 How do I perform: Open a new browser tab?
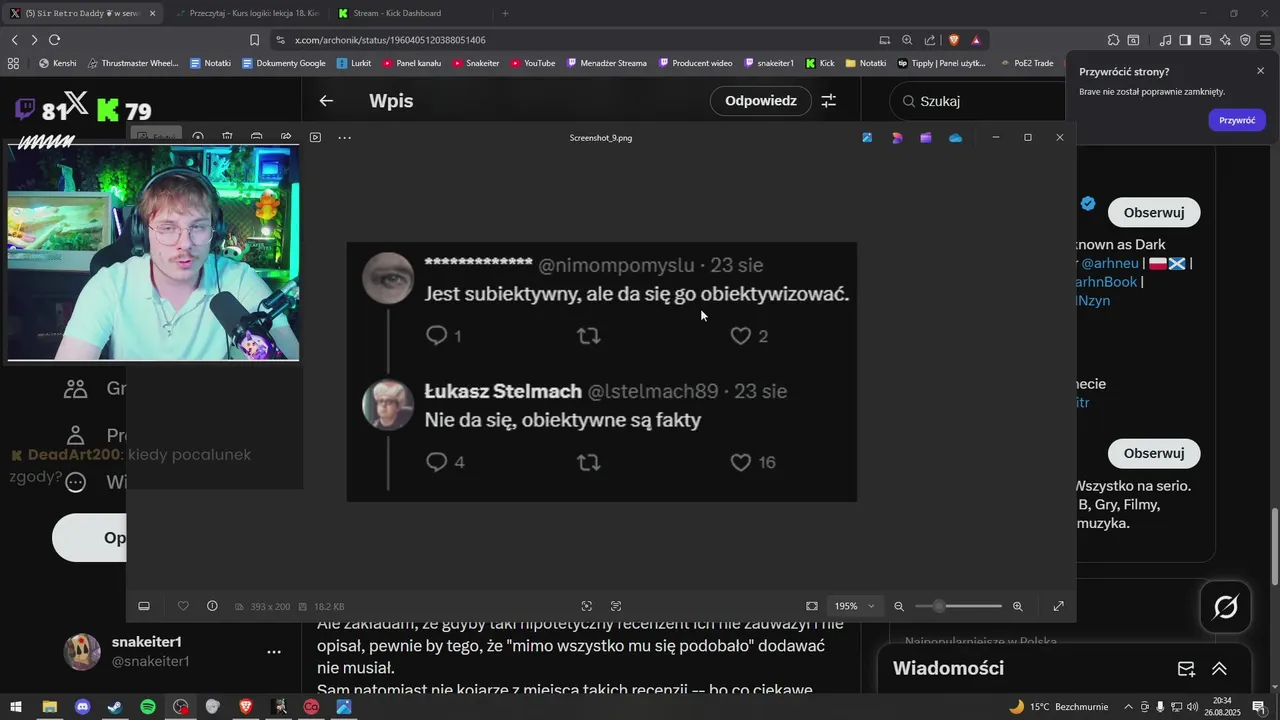click(505, 13)
